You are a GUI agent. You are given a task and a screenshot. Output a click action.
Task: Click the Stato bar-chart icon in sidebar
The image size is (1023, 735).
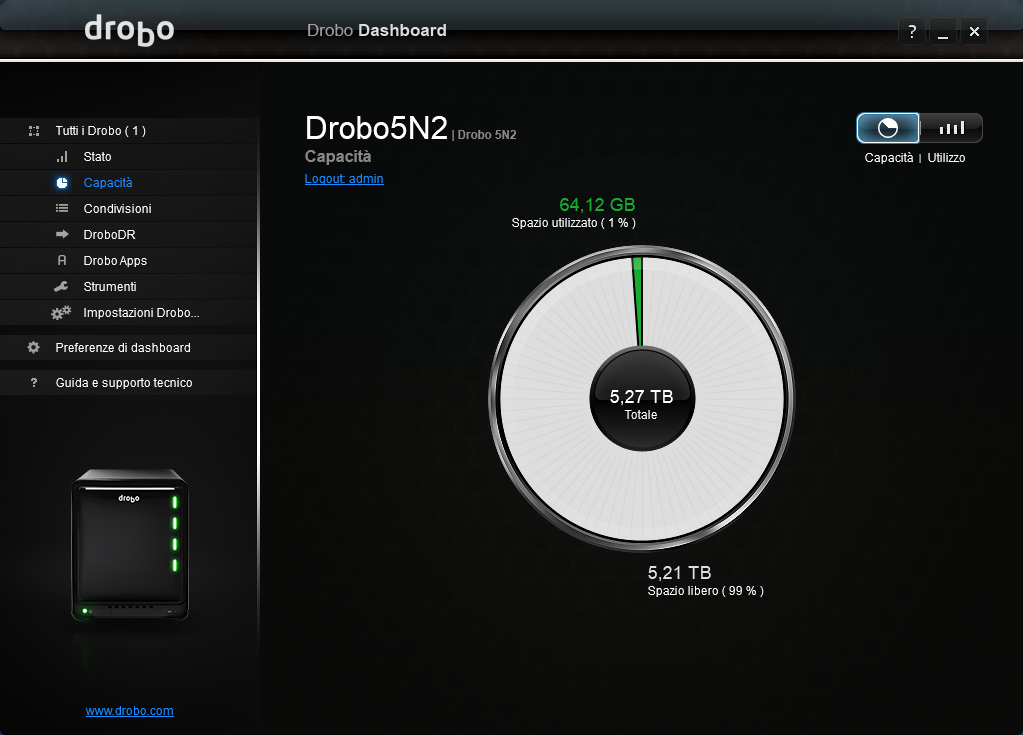pos(62,157)
